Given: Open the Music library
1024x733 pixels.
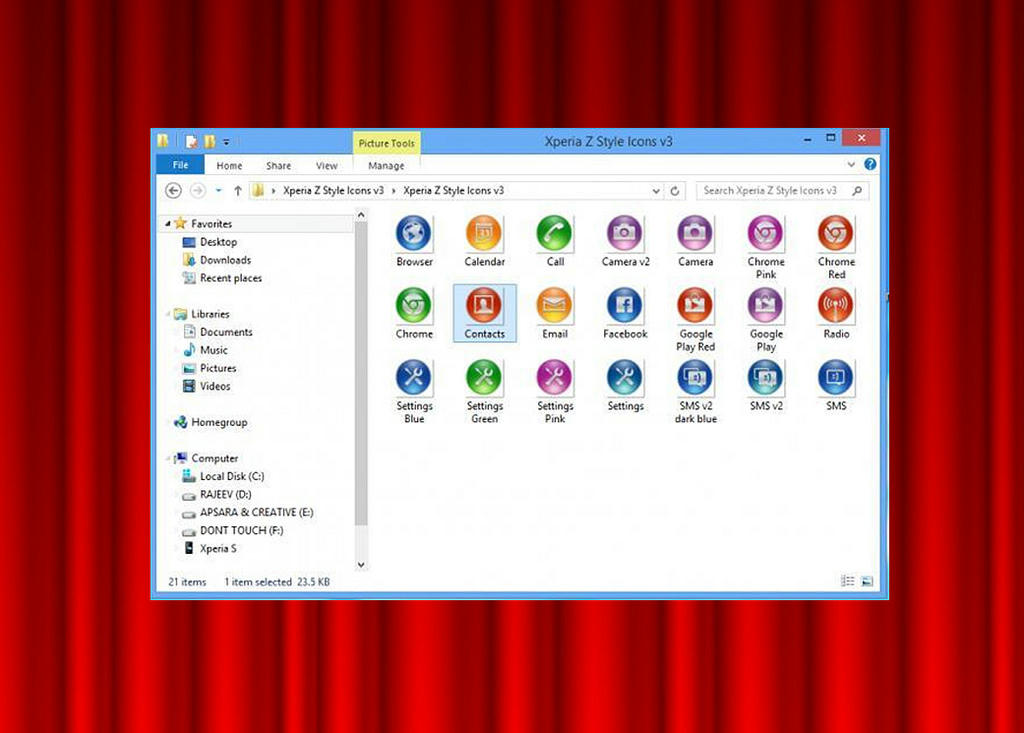Looking at the screenshot, I should coord(214,350).
